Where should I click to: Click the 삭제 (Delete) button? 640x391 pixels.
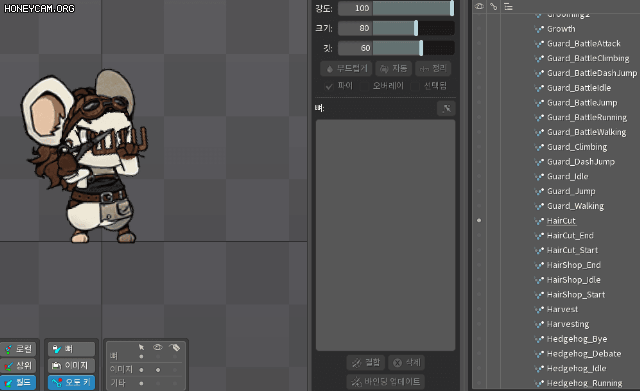pos(407,362)
